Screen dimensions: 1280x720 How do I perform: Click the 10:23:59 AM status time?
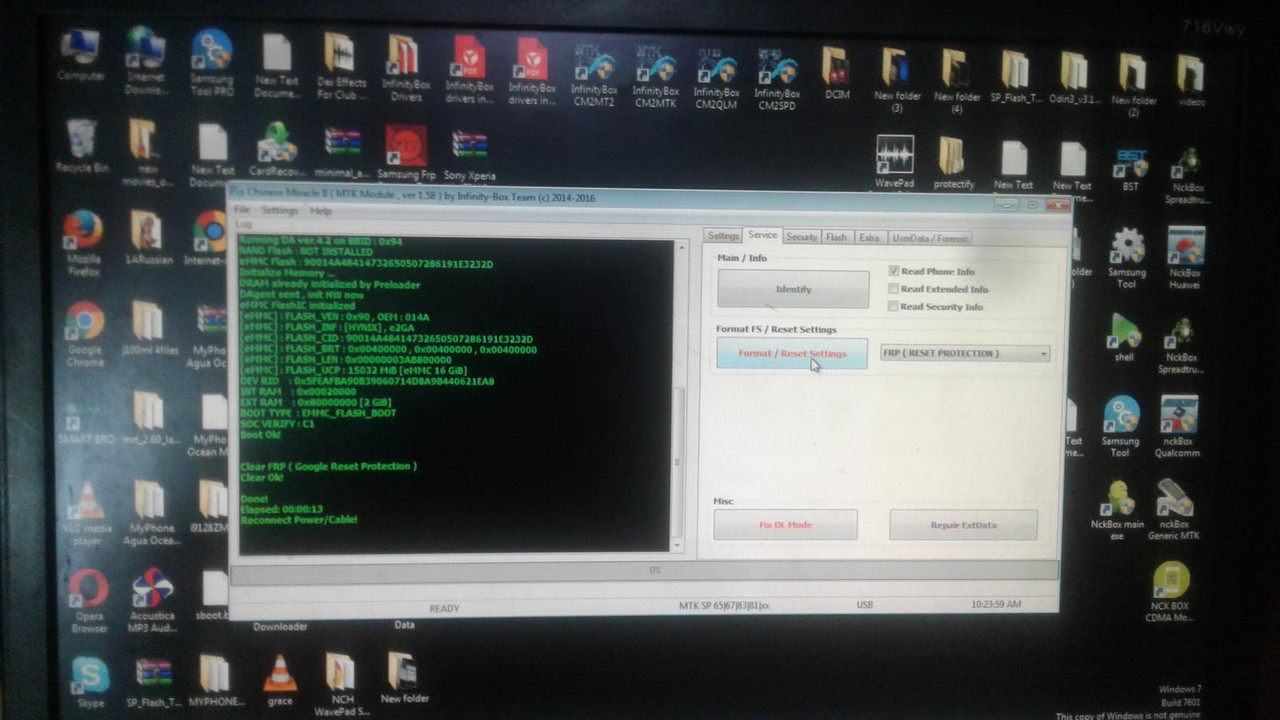(996, 604)
